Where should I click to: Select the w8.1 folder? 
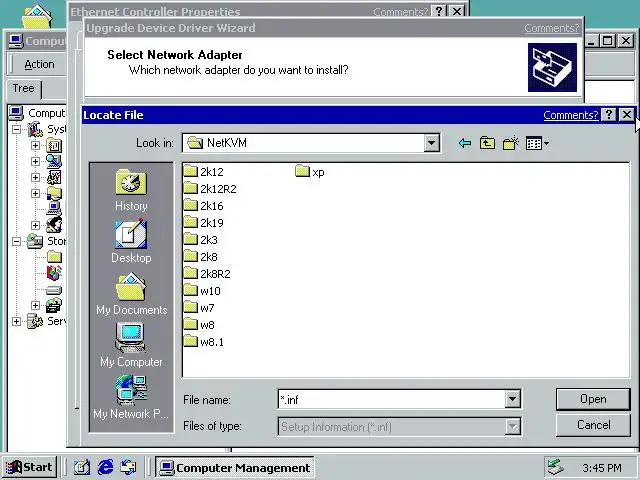[203, 342]
